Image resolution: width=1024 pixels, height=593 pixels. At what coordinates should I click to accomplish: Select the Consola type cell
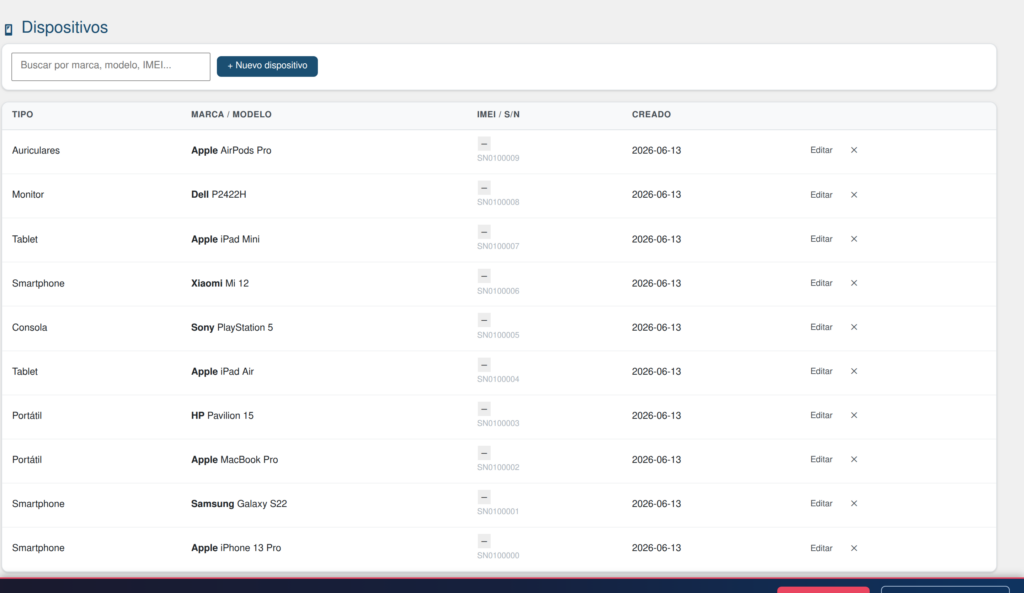click(29, 327)
